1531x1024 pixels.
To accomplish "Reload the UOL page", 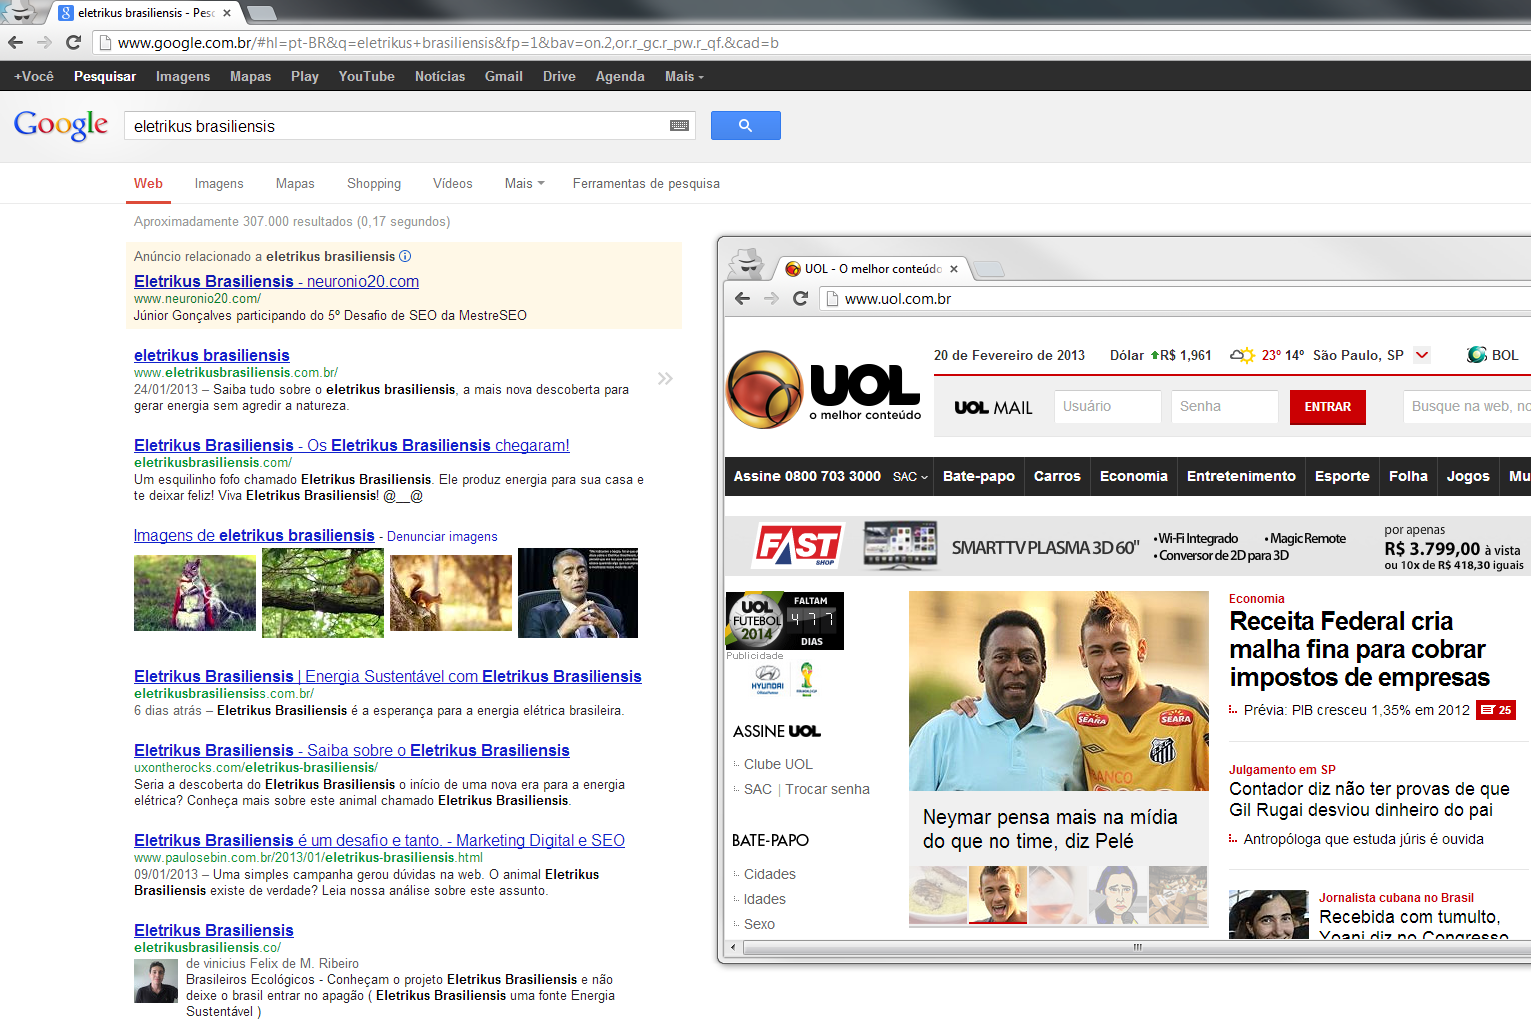I will [800, 298].
